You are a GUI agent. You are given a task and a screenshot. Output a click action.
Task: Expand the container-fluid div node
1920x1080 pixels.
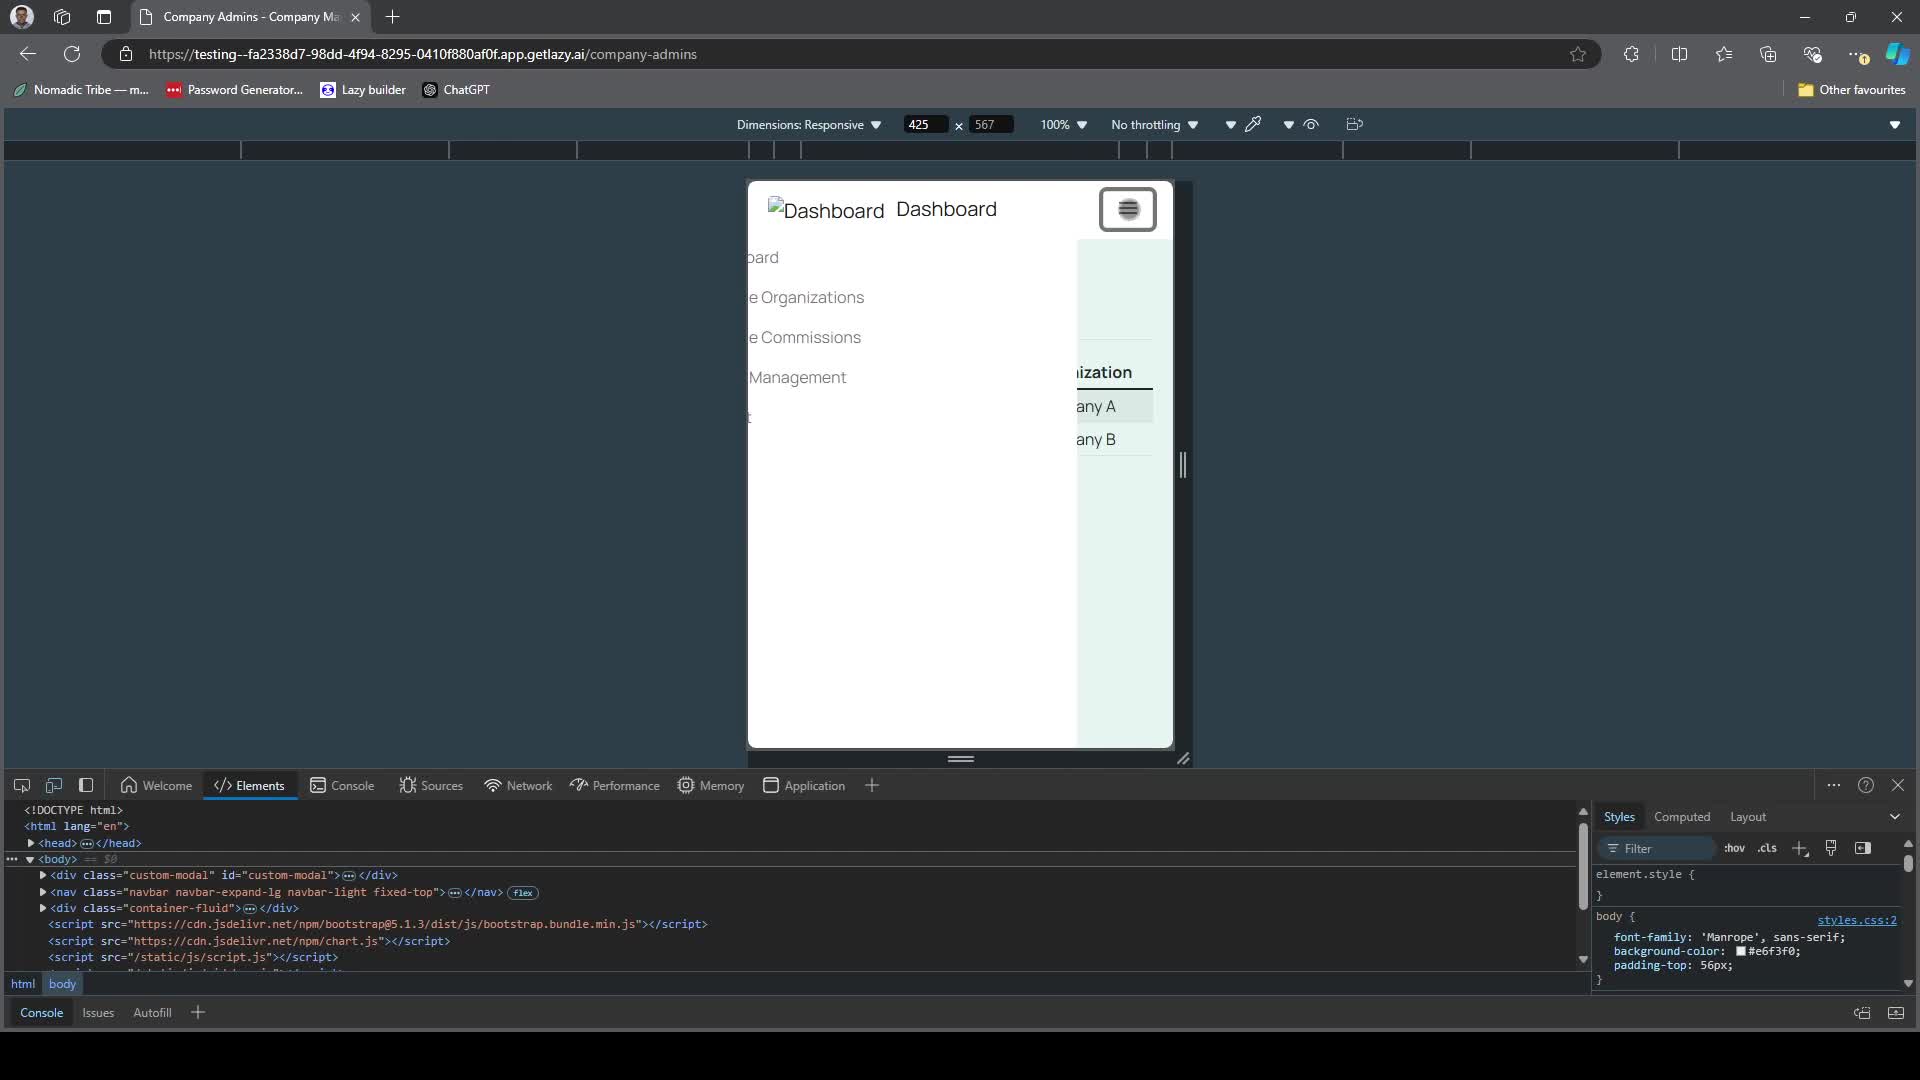(43, 908)
